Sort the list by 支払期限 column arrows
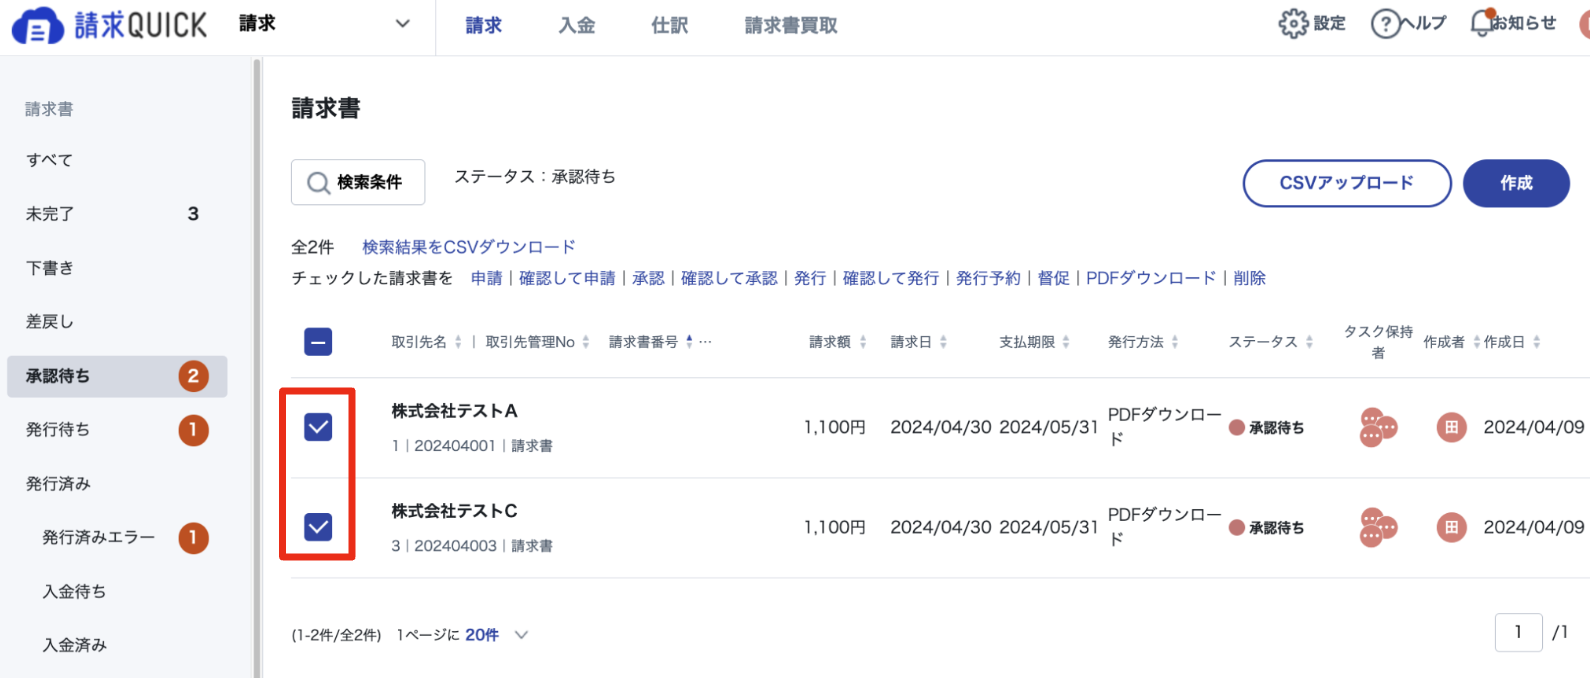Image resolution: width=1590 pixels, height=678 pixels. click(x=1066, y=342)
